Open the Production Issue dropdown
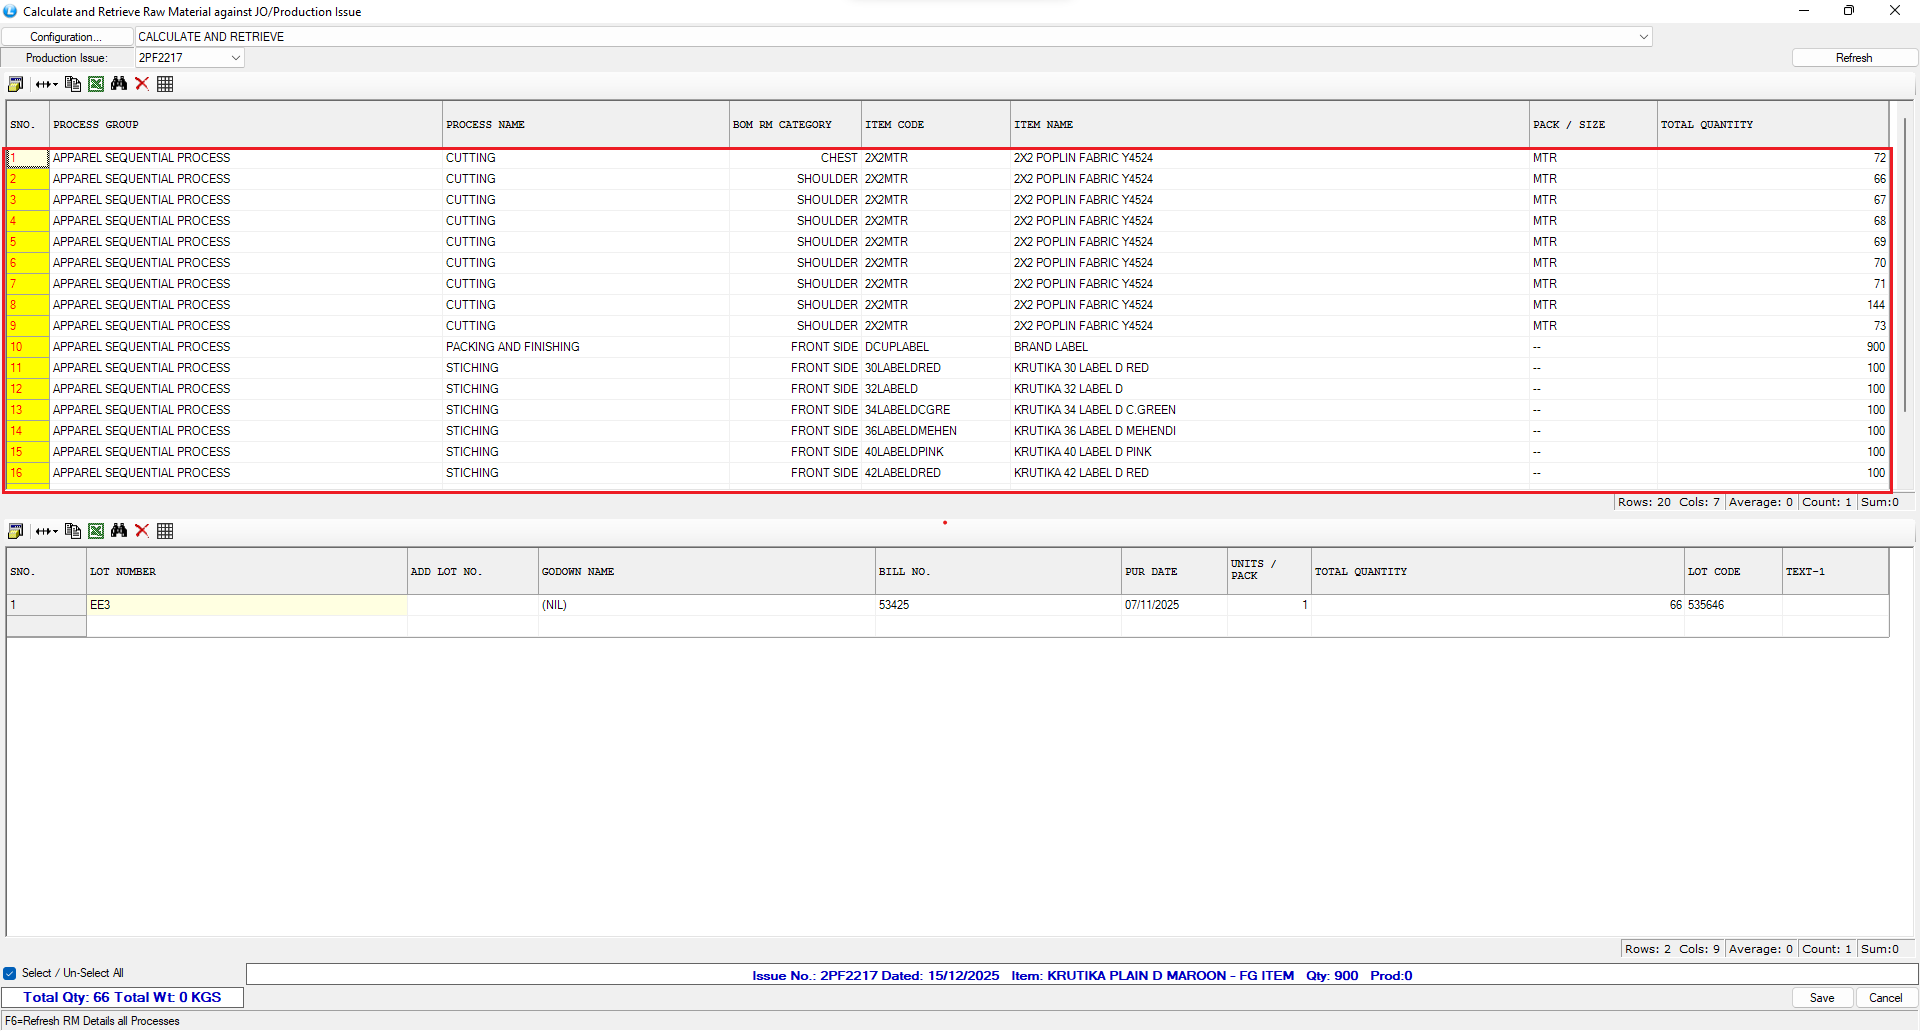Screen dimensions: 1920x1031 tap(236, 58)
